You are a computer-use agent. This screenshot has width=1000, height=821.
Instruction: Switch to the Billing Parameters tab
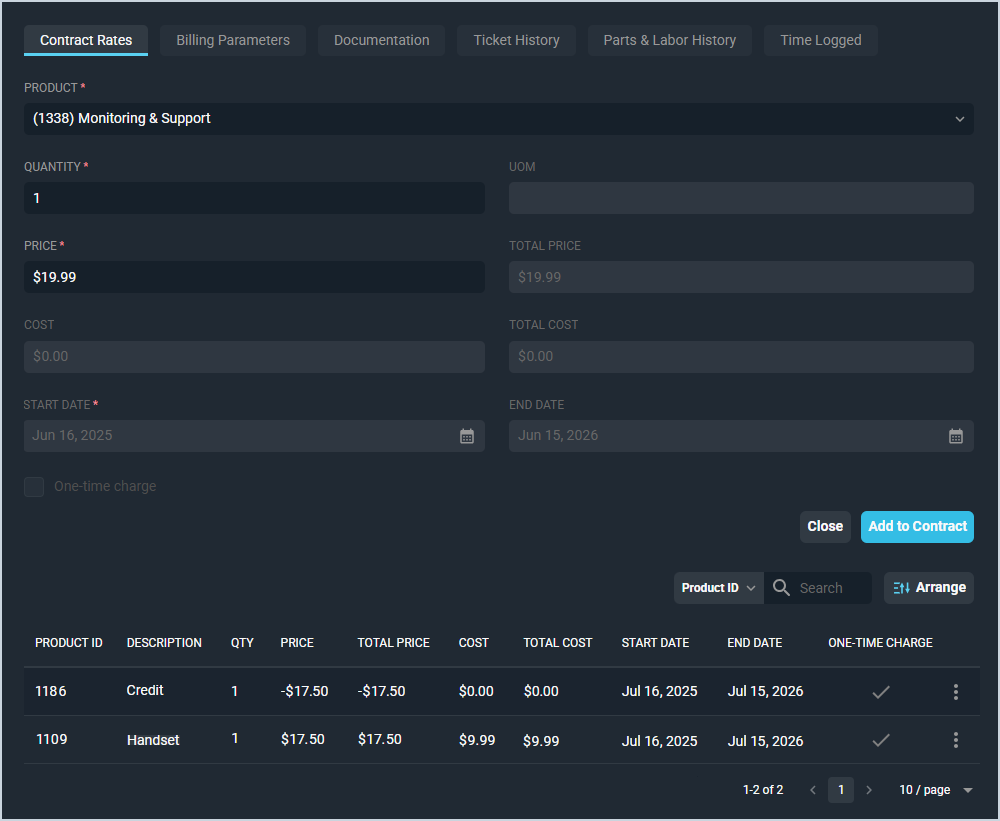pyautogui.click(x=233, y=40)
